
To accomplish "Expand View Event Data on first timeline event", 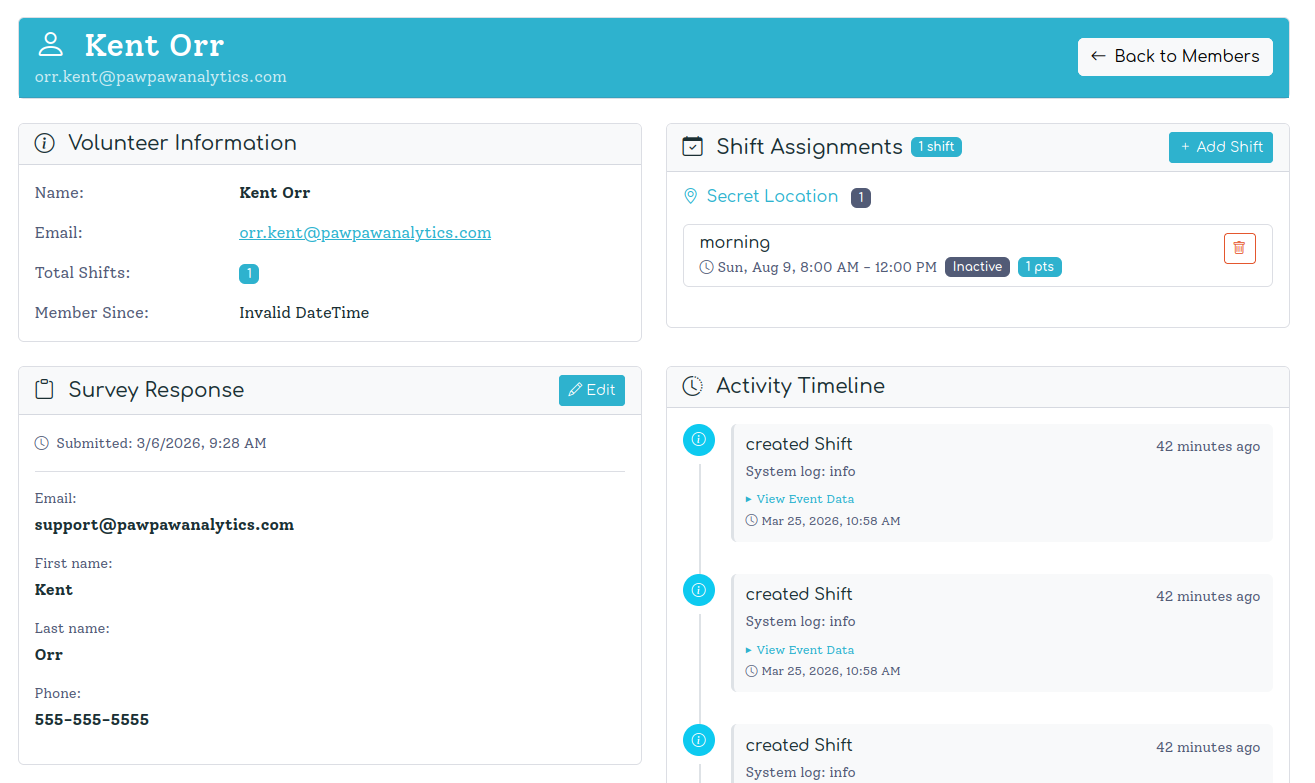I will coord(804,498).
